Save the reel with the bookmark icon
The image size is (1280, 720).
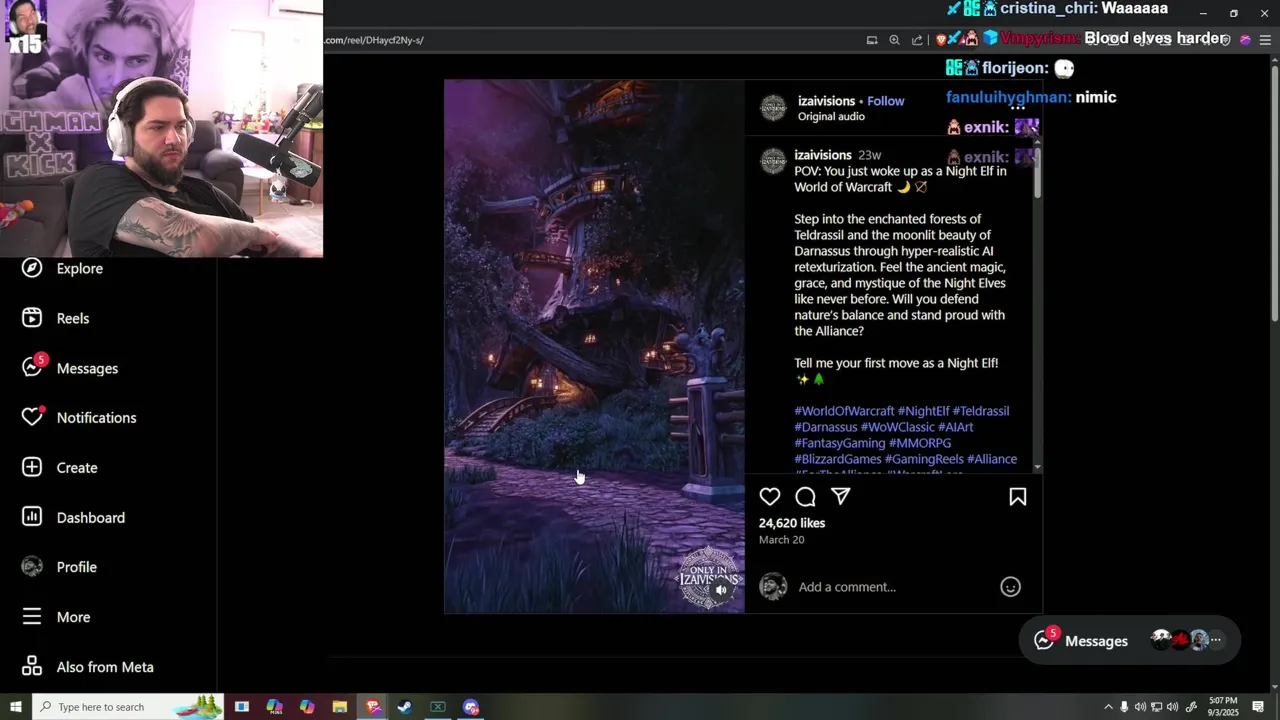[x=1018, y=497]
